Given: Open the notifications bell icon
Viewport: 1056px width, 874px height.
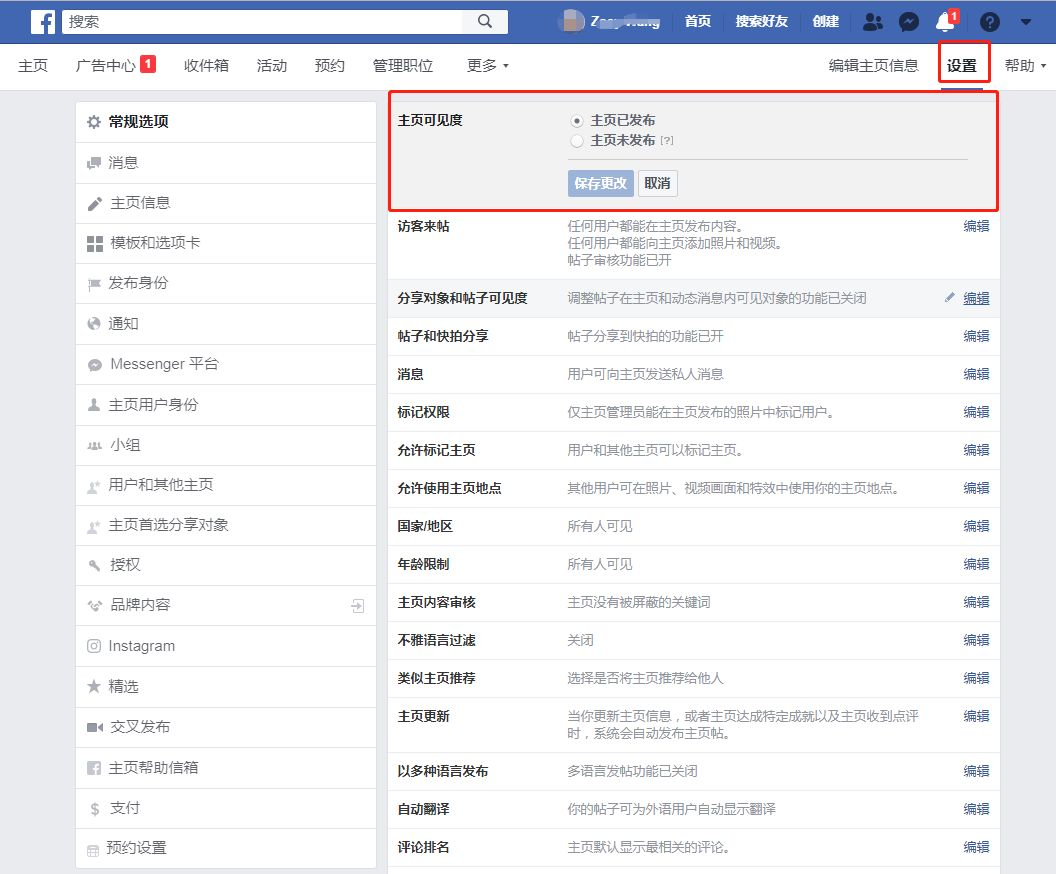Looking at the screenshot, I should (946, 22).
